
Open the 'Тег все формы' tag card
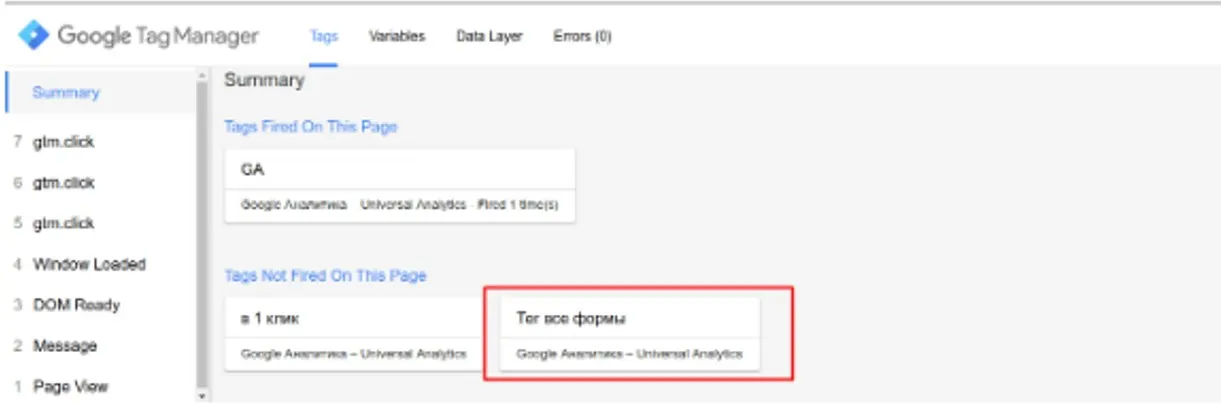click(630, 334)
